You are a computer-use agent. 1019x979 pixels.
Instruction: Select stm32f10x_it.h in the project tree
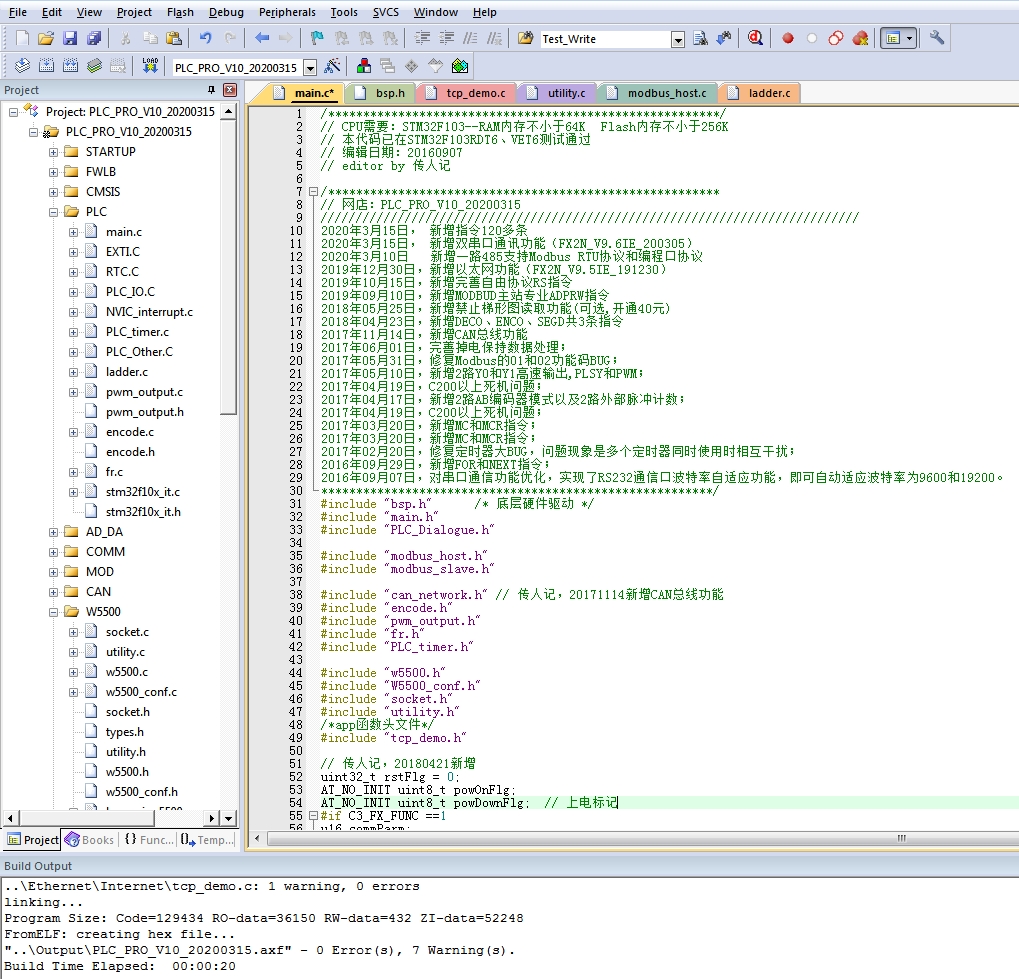[143, 512]
